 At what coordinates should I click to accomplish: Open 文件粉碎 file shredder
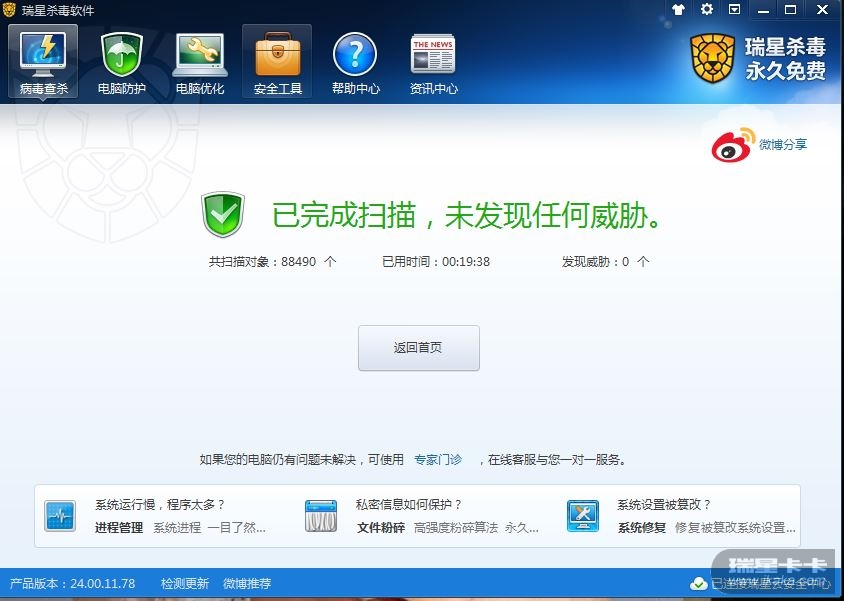pyautogui.click(x=381, y=528)
